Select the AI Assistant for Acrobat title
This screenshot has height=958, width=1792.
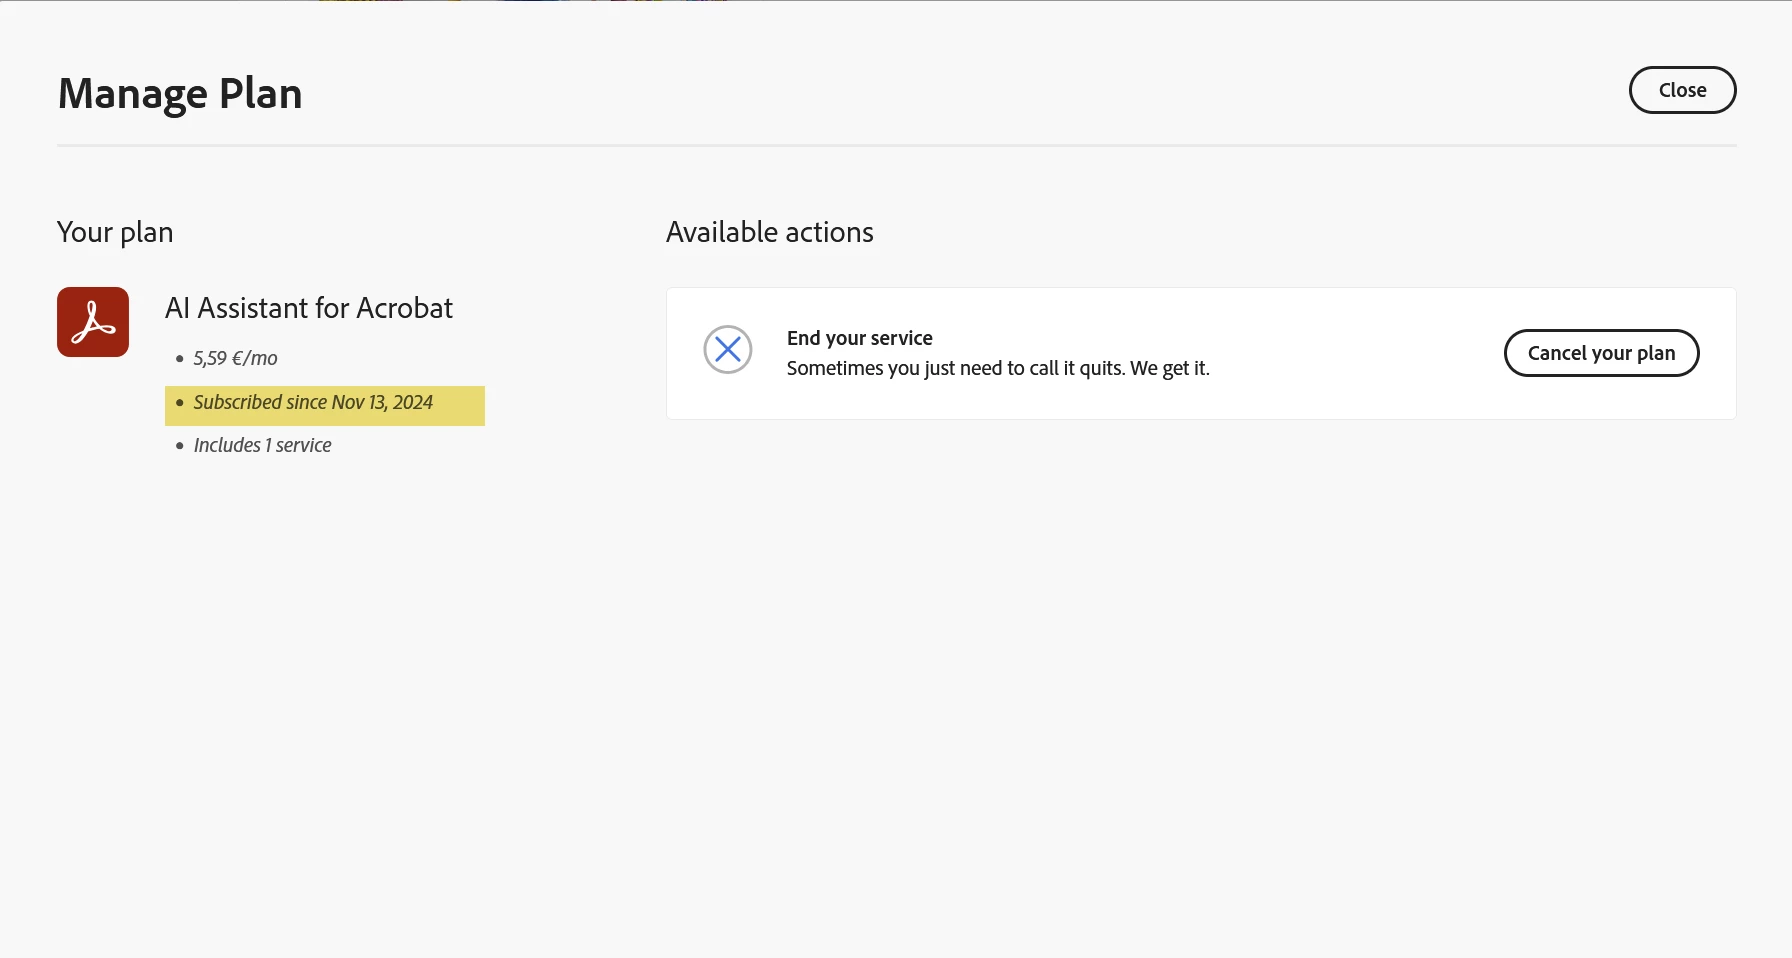308,308
